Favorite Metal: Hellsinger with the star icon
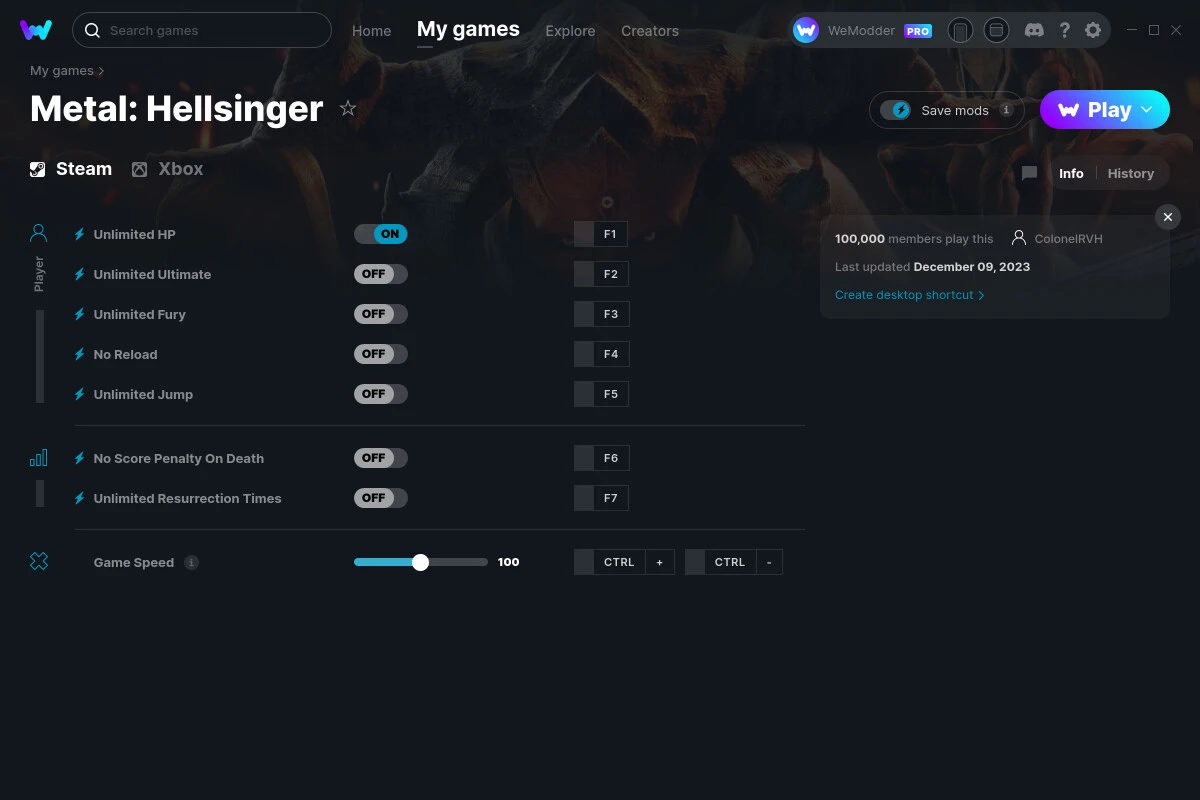This screenshot has height=800, width=1200. click(348, 108)
